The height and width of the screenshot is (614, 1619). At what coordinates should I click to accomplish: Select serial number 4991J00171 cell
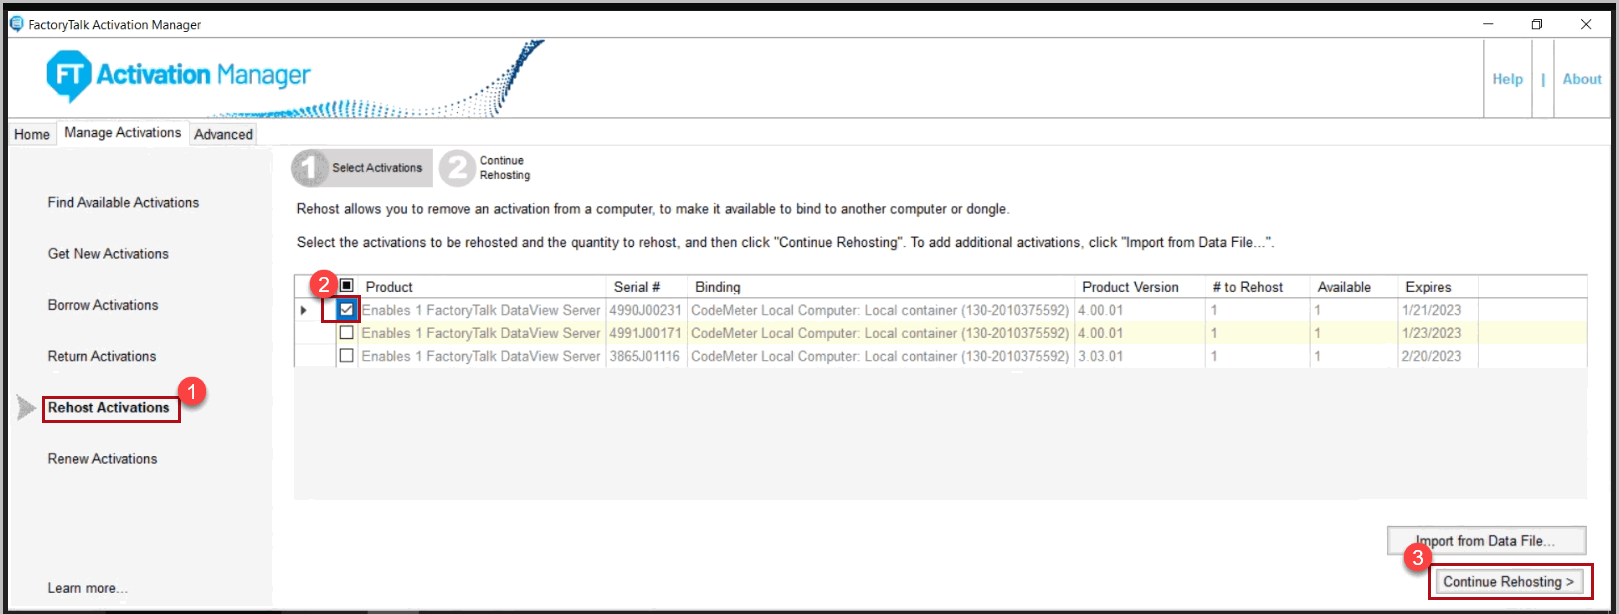point(646,333)
